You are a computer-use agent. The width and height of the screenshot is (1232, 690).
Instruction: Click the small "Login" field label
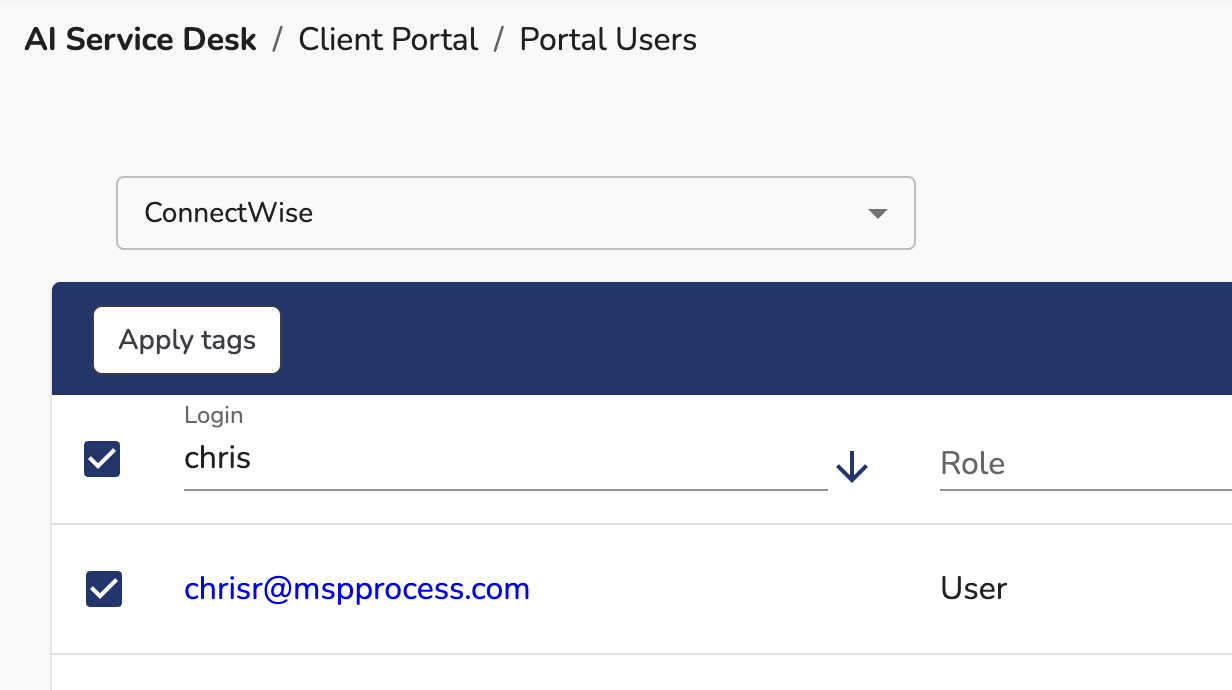click(214, 415)
